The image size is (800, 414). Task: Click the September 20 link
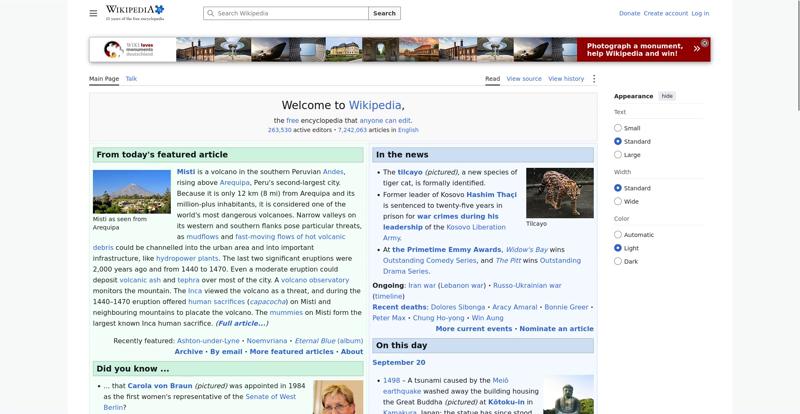point(399,362)
